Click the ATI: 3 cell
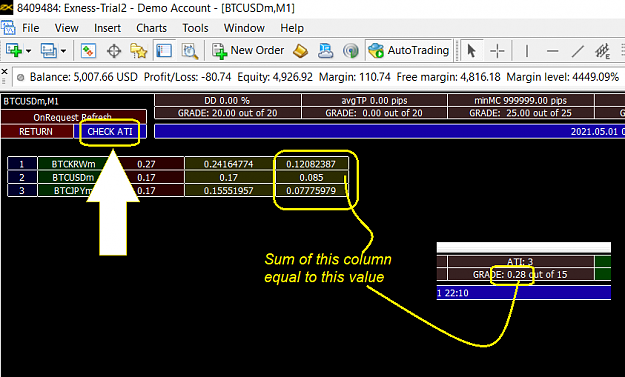The height and width of the screenshot is (377, 625). pos(521,261)
